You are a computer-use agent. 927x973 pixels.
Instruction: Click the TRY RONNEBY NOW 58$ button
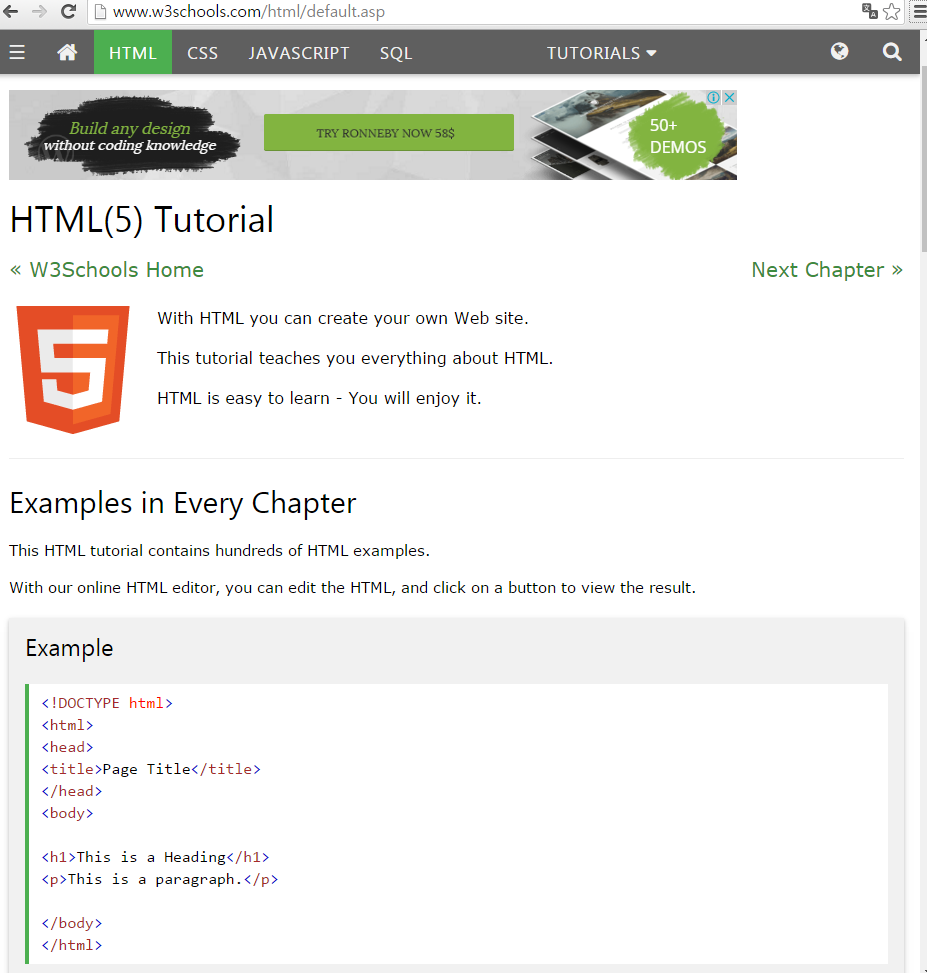click(x=389, y=133)
